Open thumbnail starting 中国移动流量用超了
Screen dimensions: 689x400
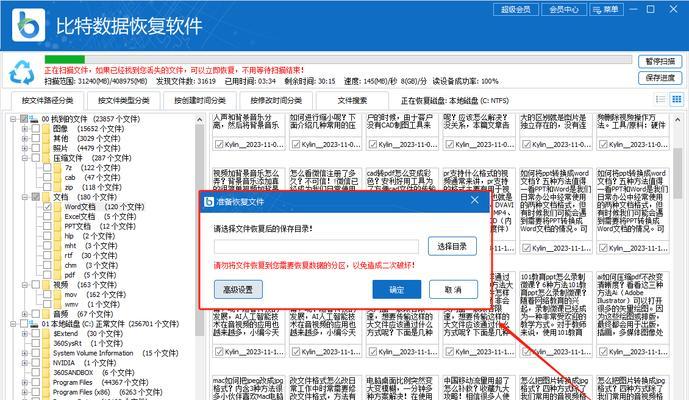pos(479,388)
